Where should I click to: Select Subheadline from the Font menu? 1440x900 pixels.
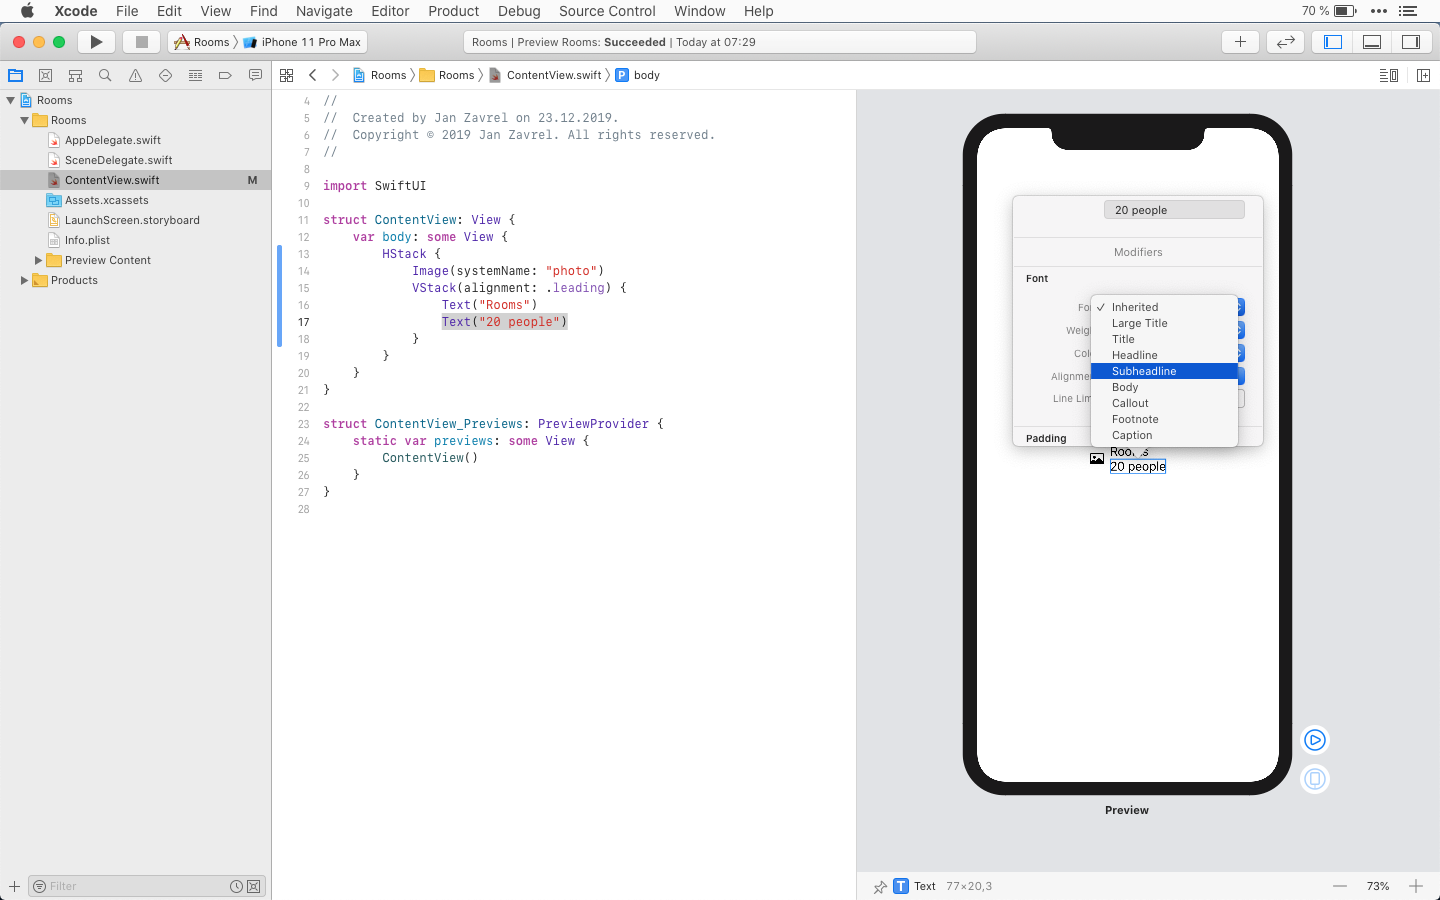pyautogui.click(x=1143, y=370)
